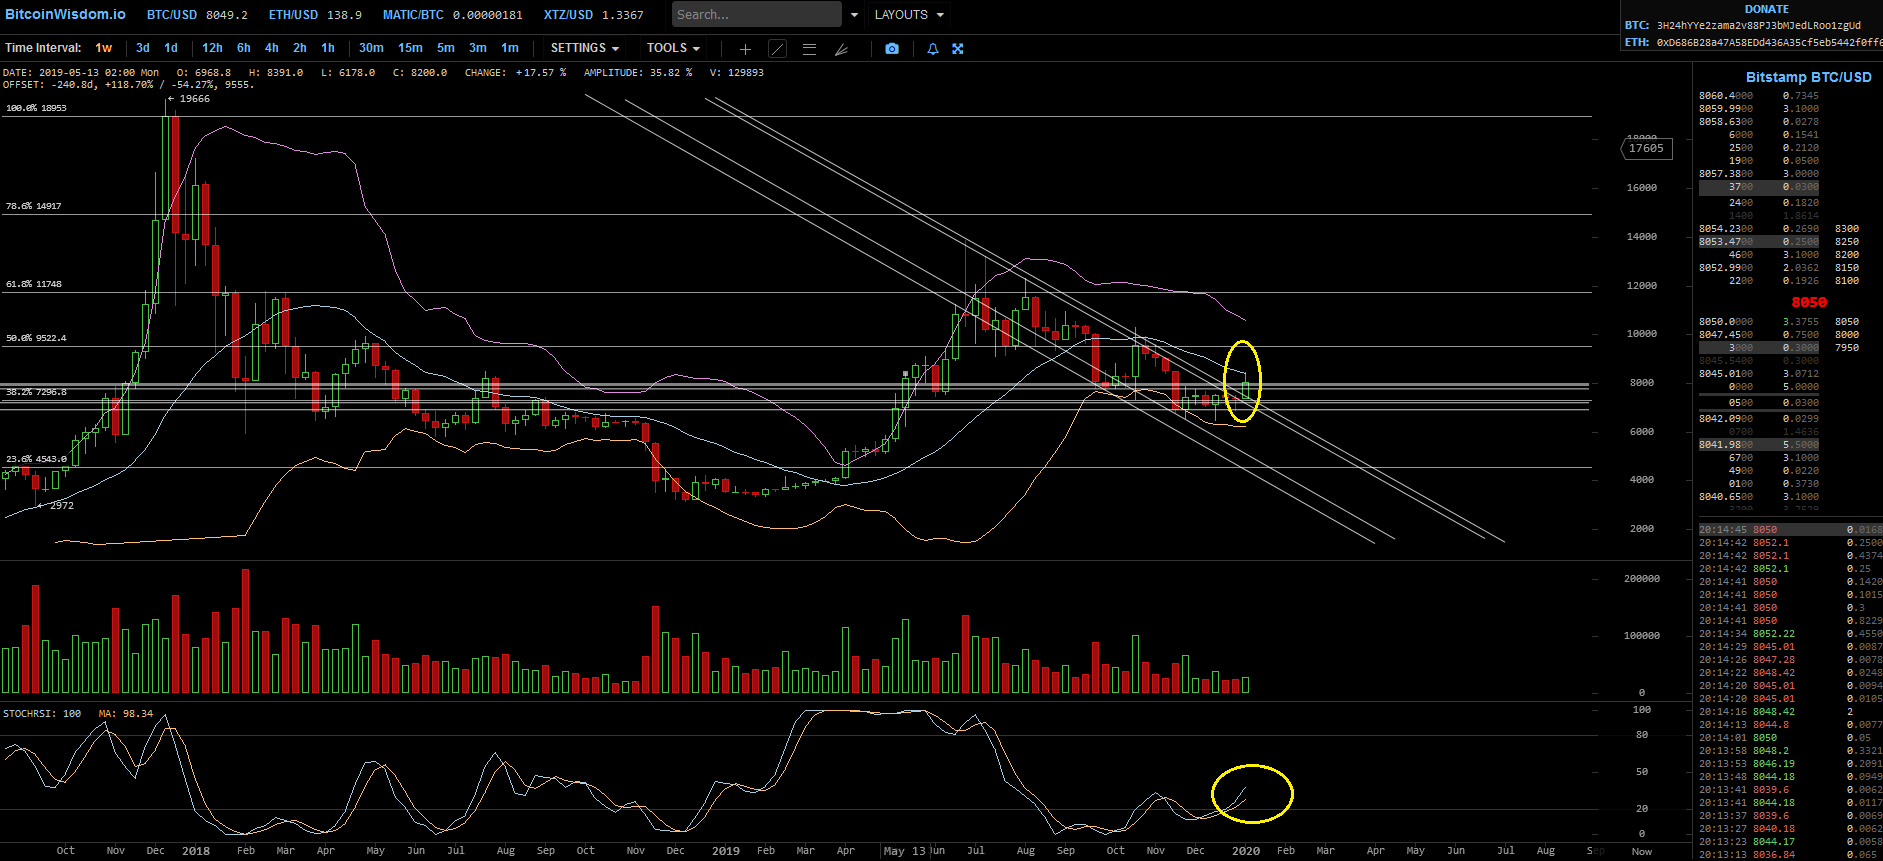
Task: Select the 15m time interval
Action: point(410,48)
